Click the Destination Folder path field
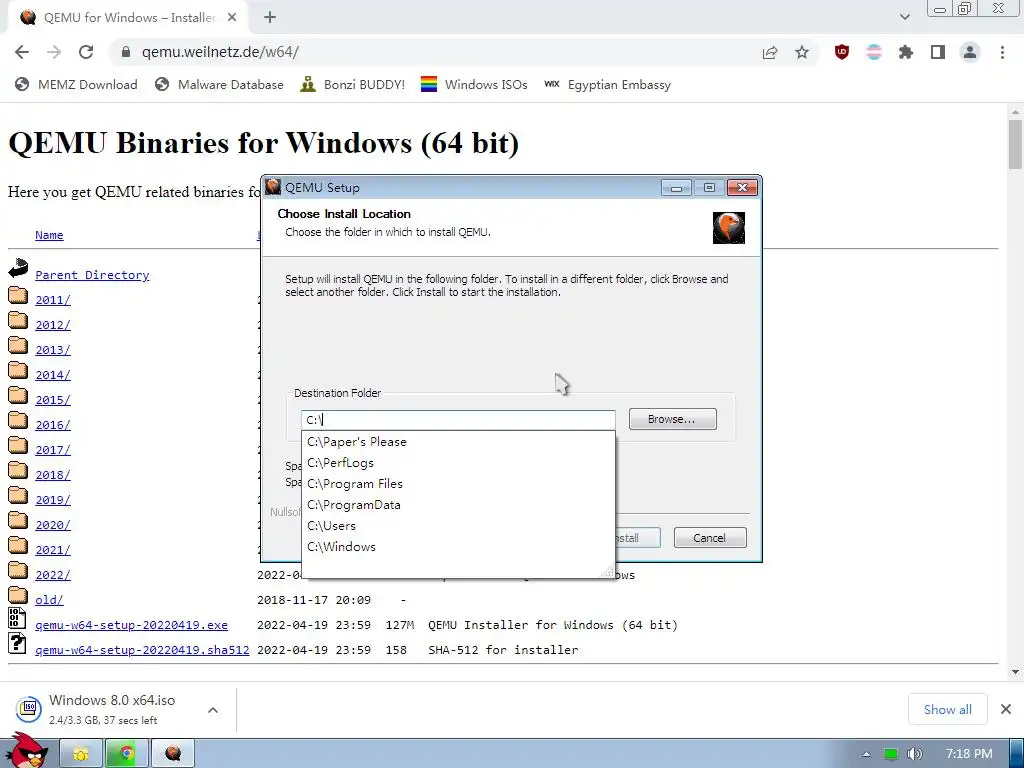The width and height of the screenshot is (1024, 768). 458,420
